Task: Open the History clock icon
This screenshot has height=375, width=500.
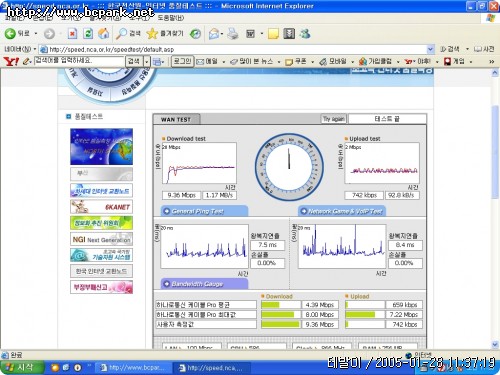Action: click(195, 33)
